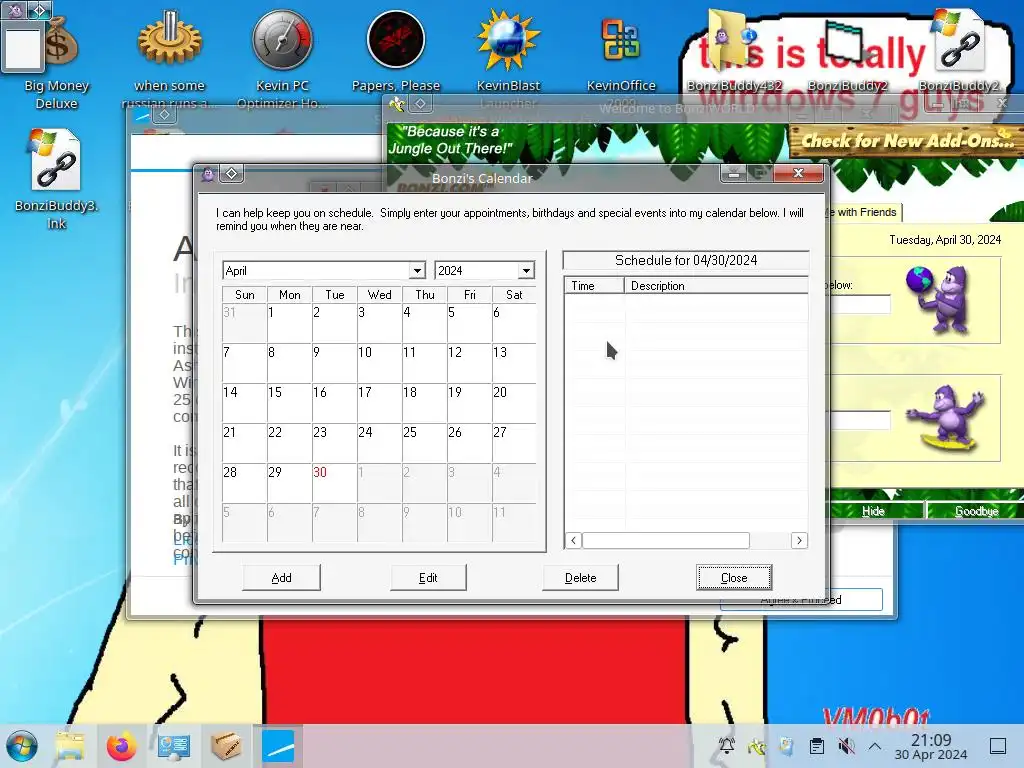Select the blue installer window taskbar entry
Image resolution: width=1024 pixels, height=768 pixels.
point(278,746)
